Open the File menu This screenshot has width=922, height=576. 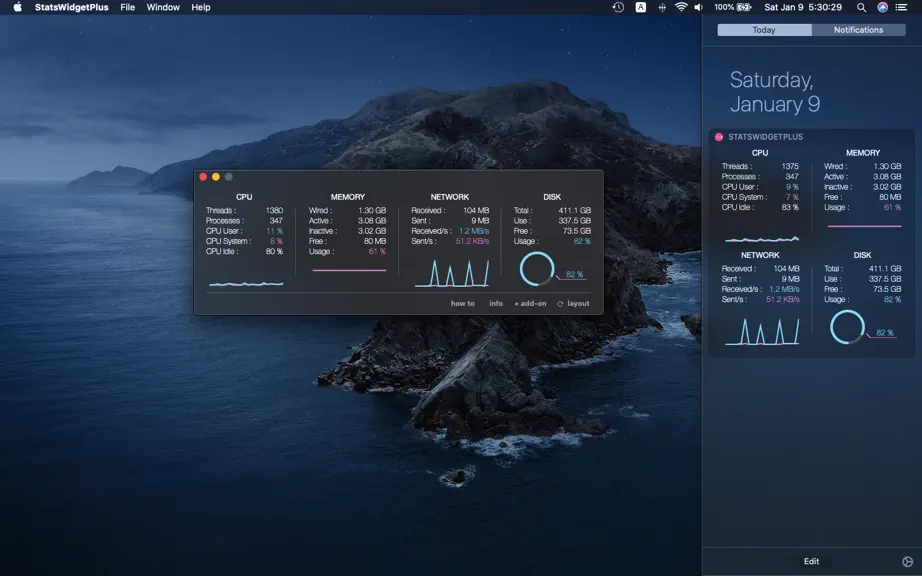pos(128,7)
